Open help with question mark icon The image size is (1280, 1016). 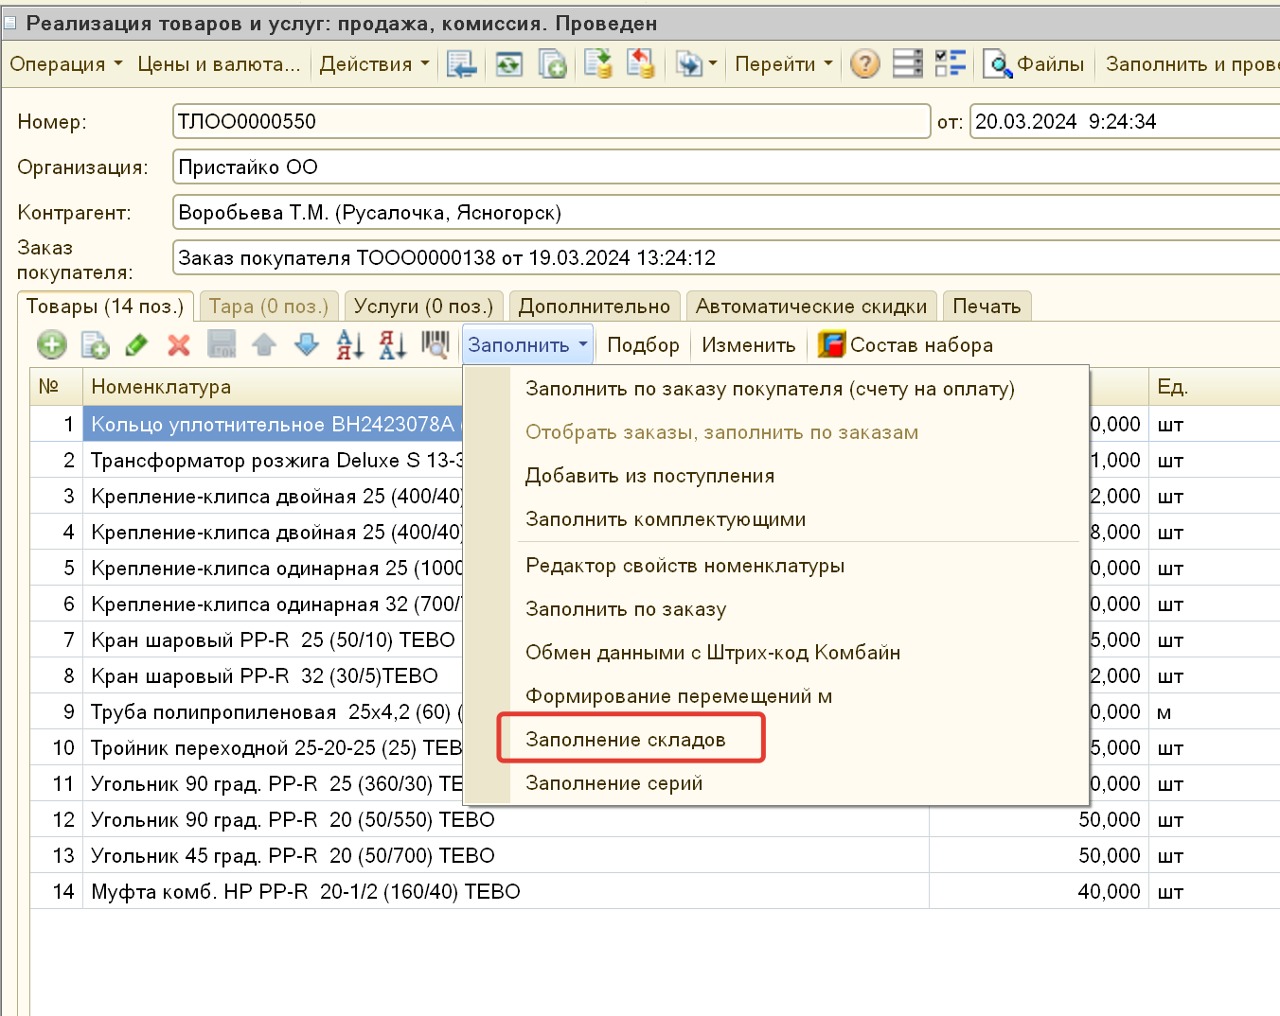865,64
